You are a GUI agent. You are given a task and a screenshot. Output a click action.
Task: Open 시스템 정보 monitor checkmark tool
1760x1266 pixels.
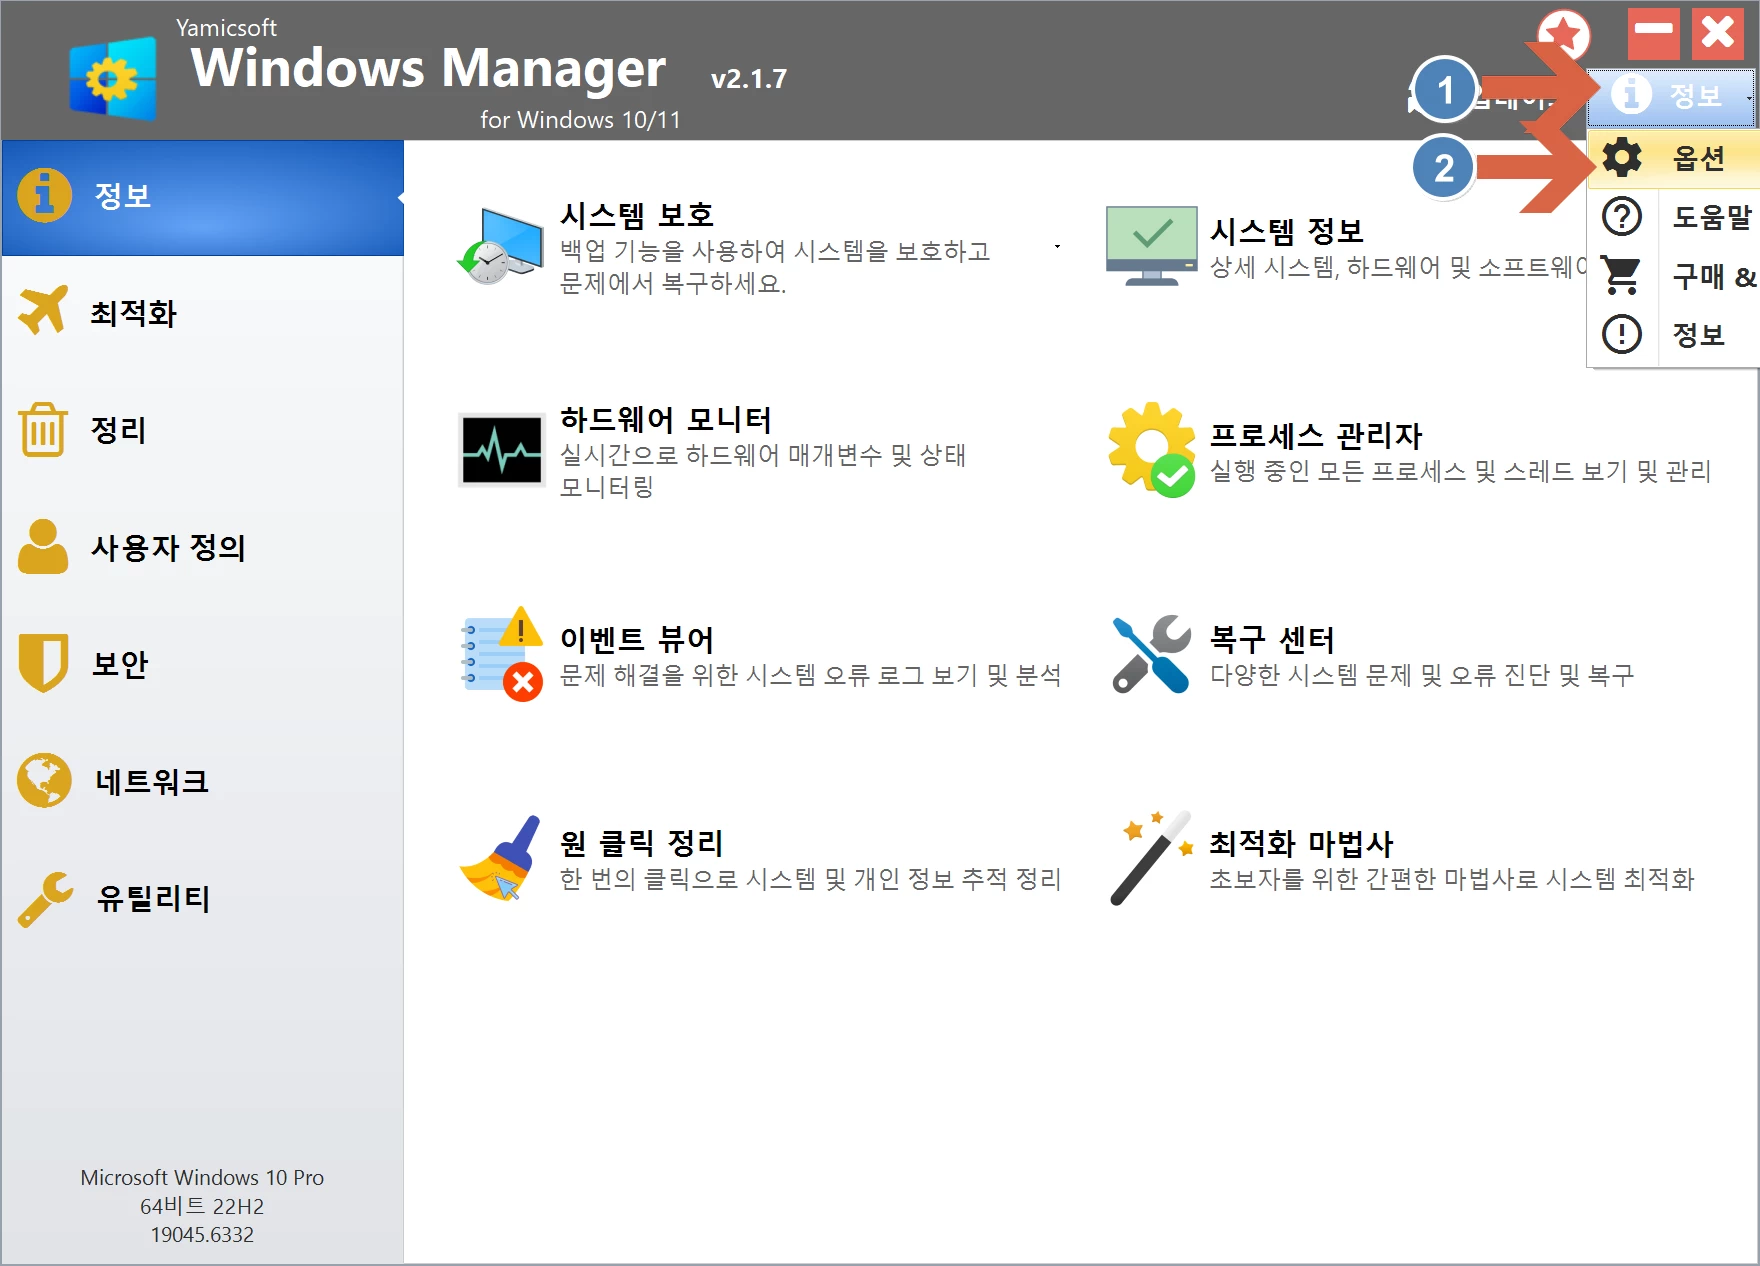[x=1345, y=247]
